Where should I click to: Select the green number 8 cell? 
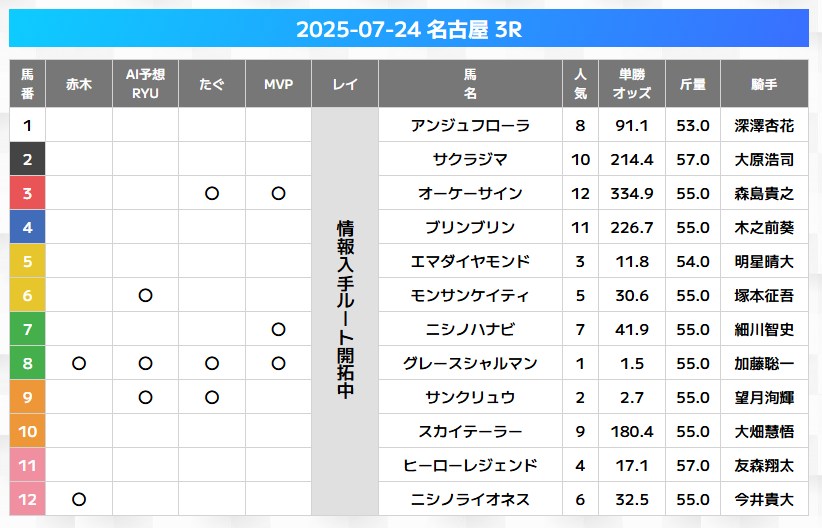(x=27, y=363)
